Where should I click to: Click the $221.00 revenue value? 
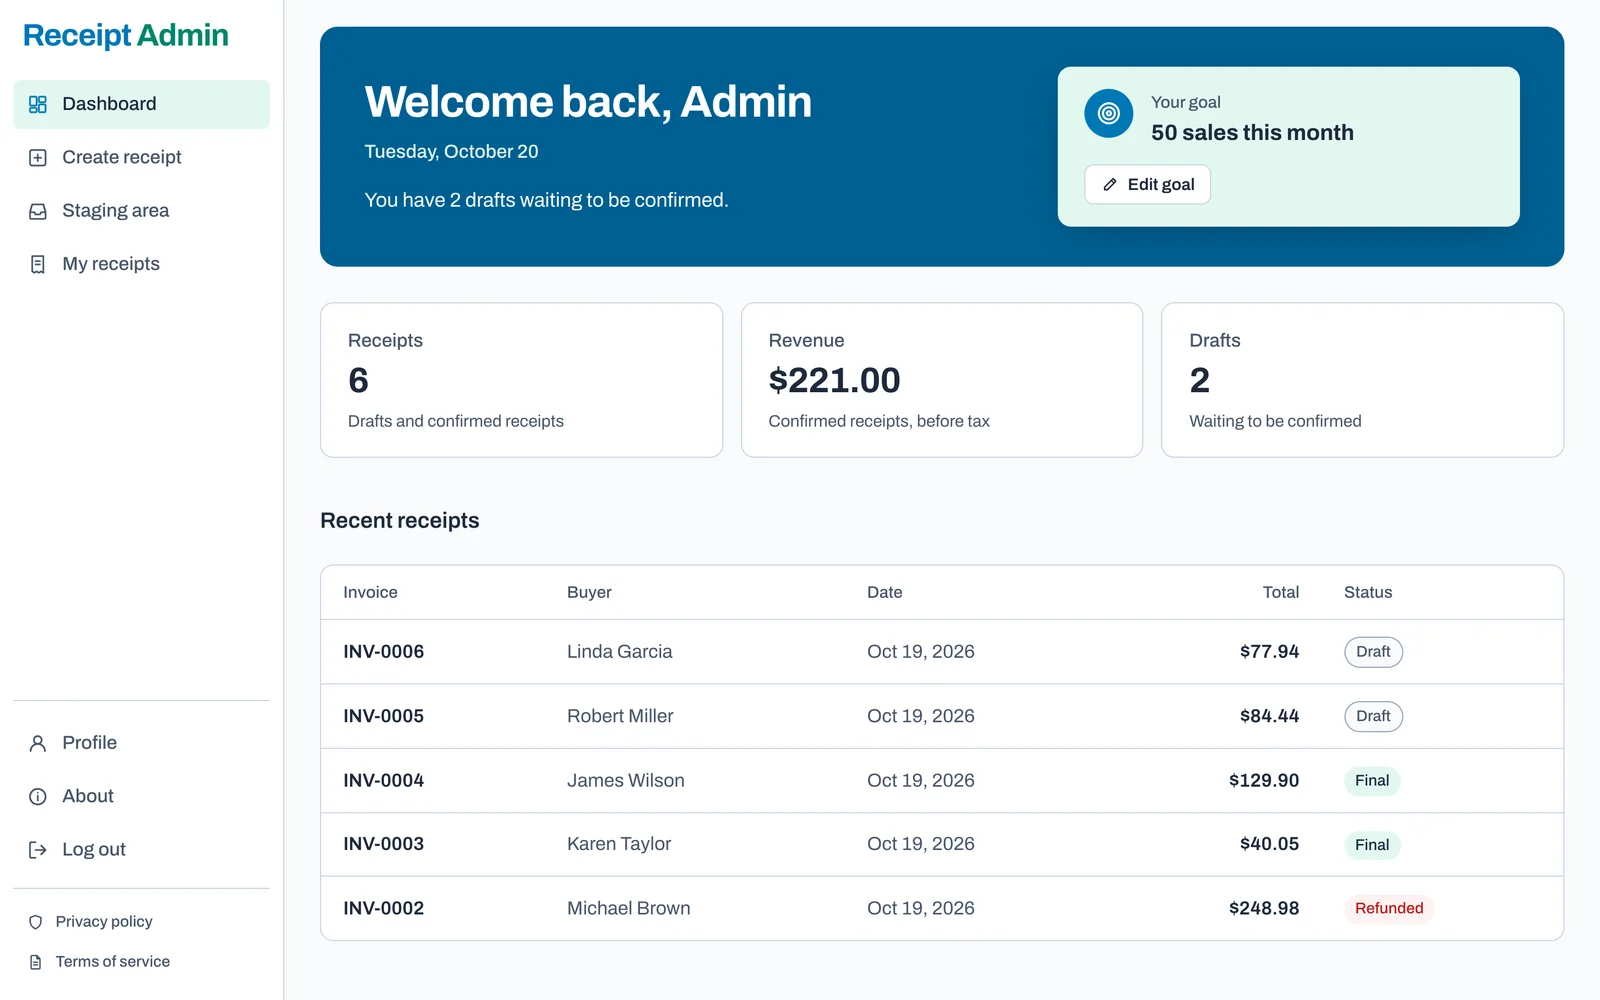[x=835, y=381]
